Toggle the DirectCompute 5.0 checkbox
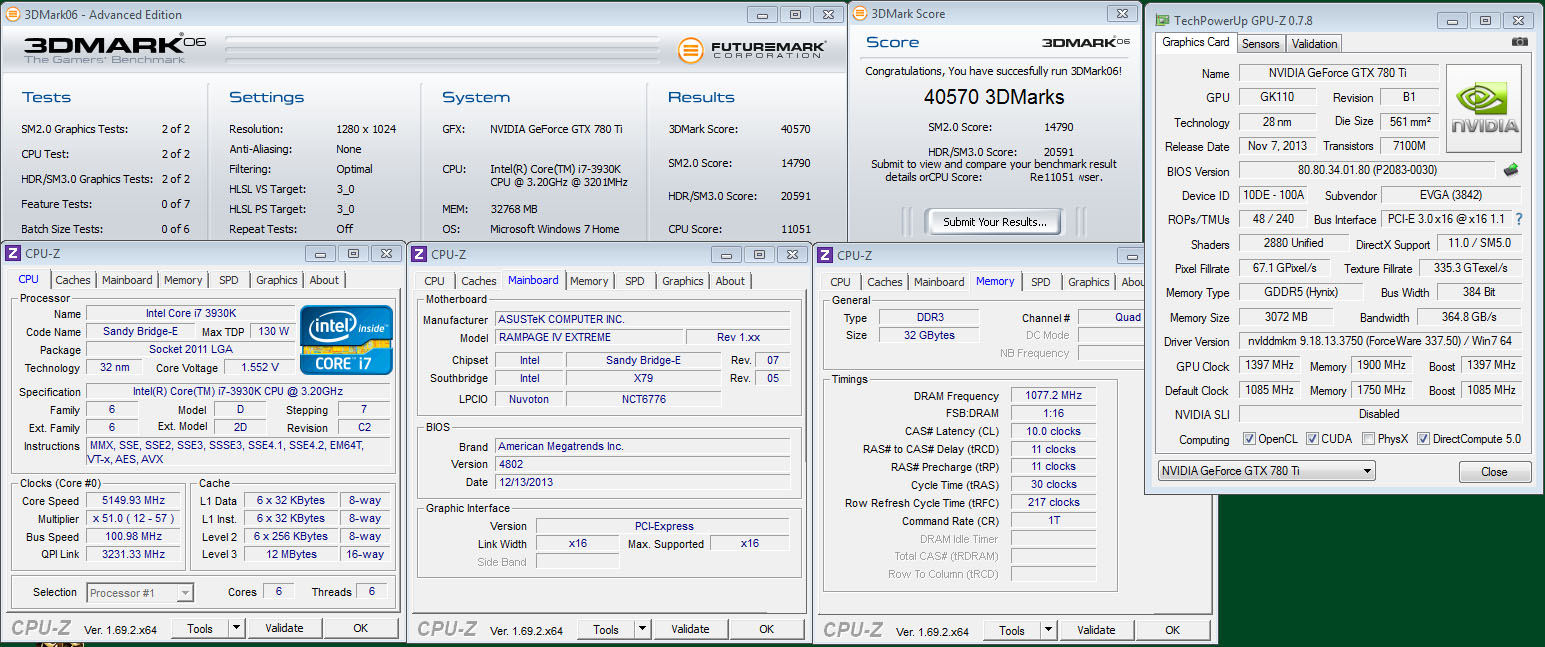The image size is (1545, 647). click(x=1424, y=439)
